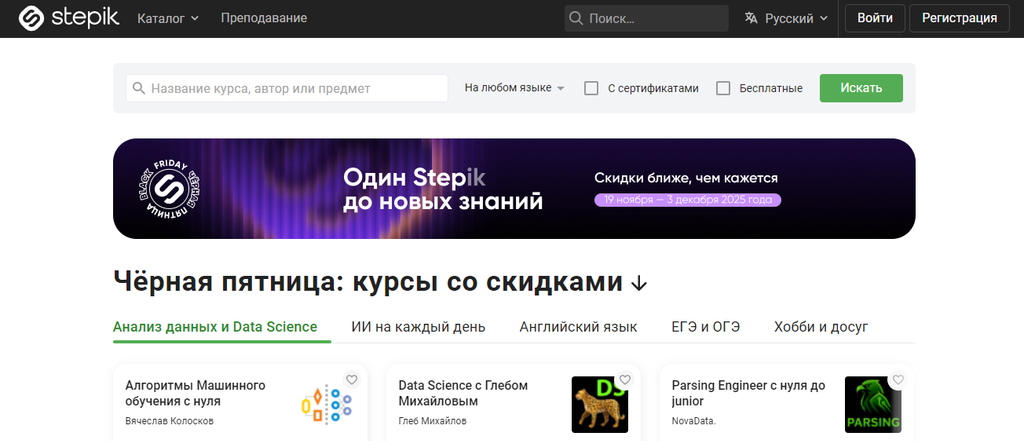This screenshot has height=441, width=1024.
Task: Switch to the Английский язык tab
Action: coord(579,327)
